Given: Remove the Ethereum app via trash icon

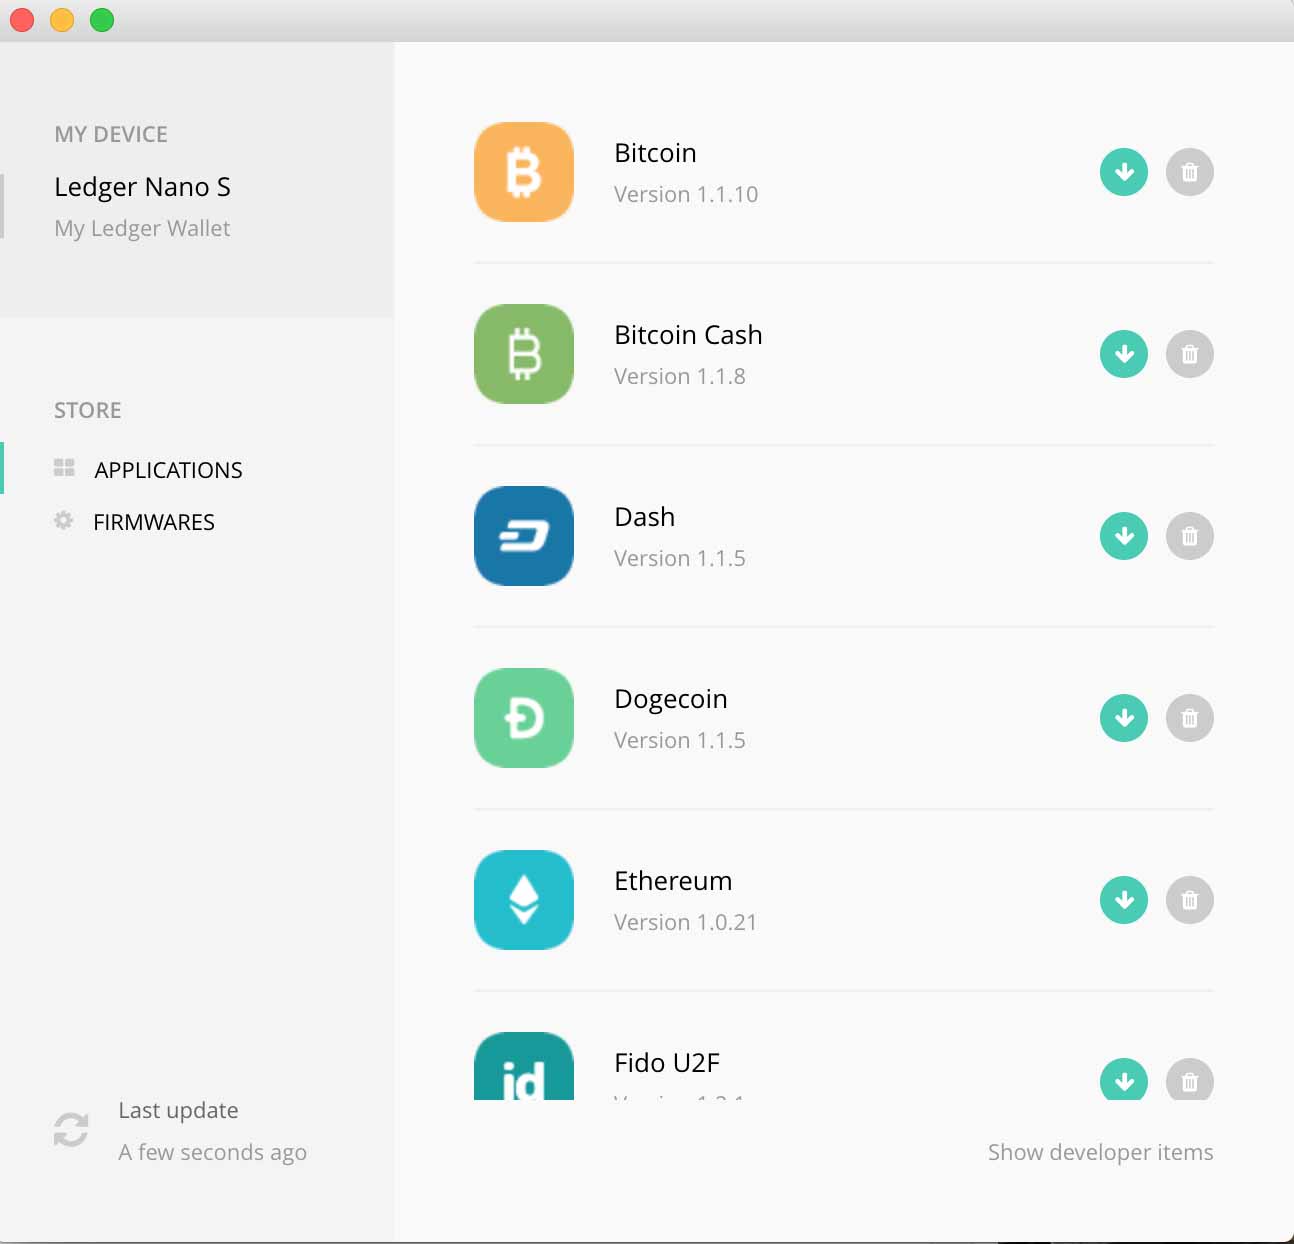Looking at the screenshot, I should pos(1190,900).
